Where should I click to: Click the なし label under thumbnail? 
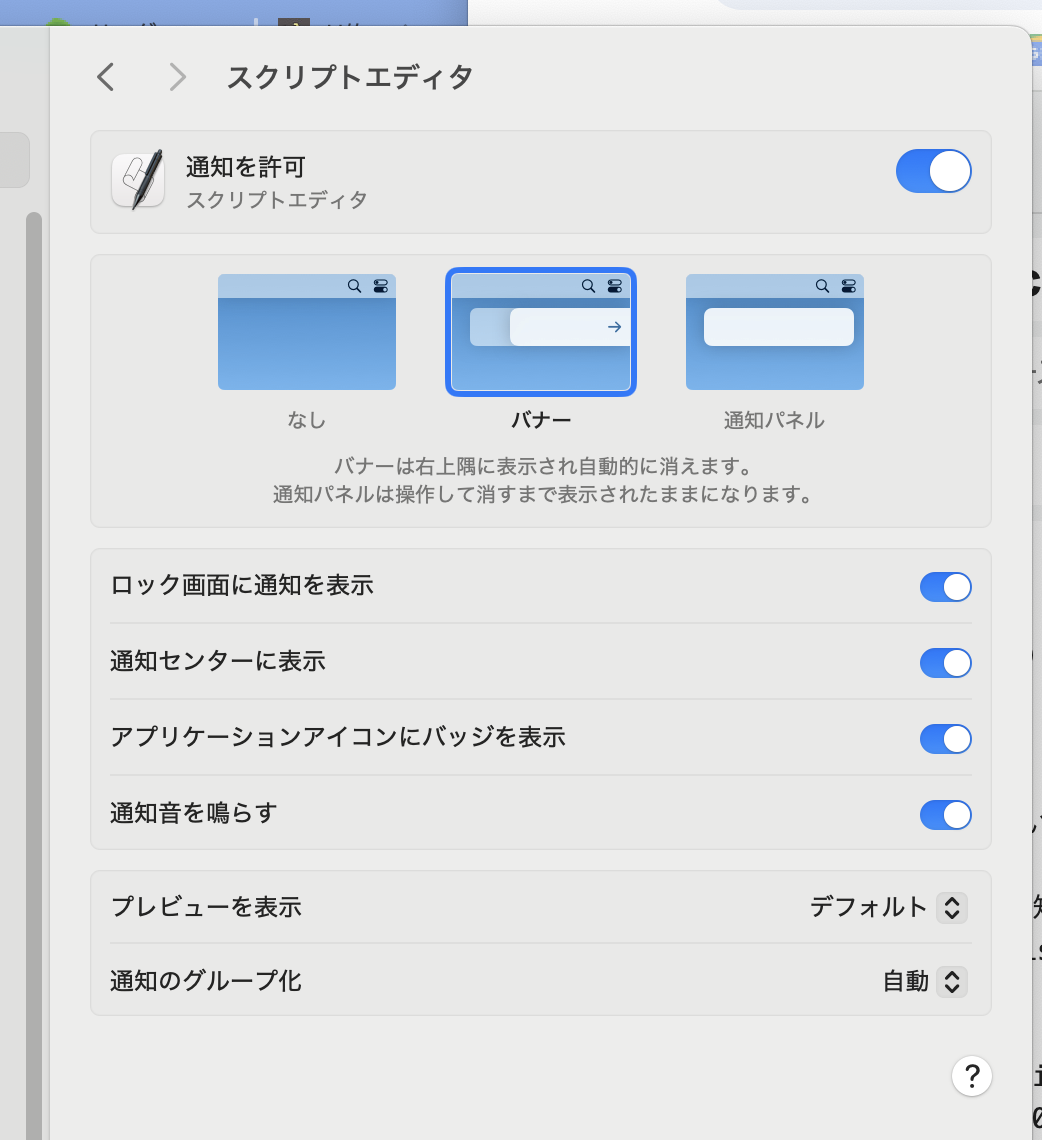click(x=307, y=420)
